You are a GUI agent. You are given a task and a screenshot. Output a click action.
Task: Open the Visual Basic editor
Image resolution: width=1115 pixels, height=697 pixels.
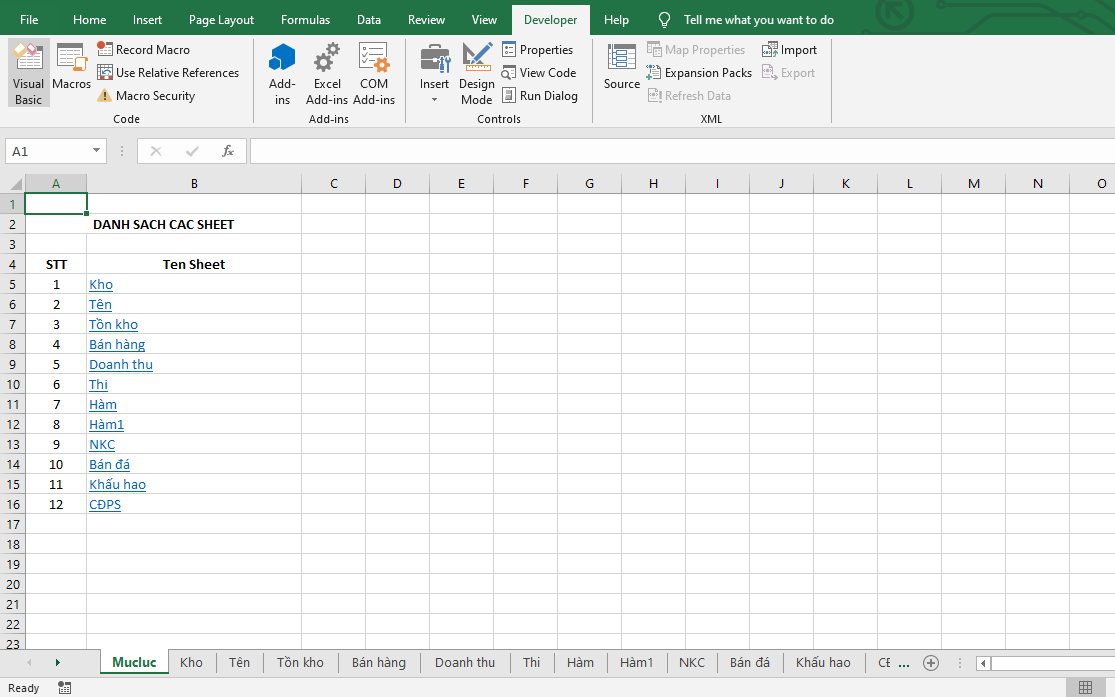[28, 73]
